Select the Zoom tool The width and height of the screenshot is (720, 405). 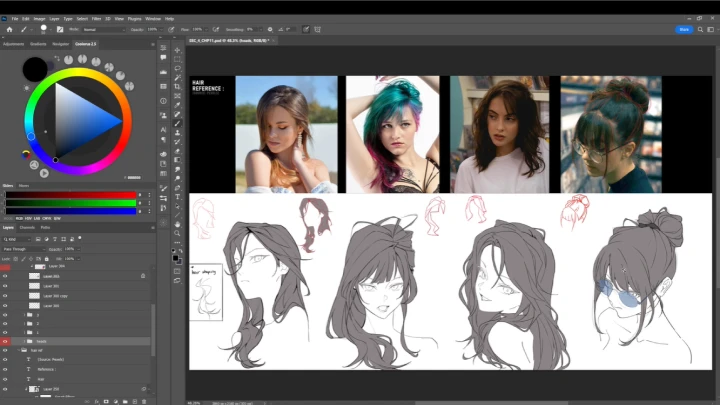[177, 233]
